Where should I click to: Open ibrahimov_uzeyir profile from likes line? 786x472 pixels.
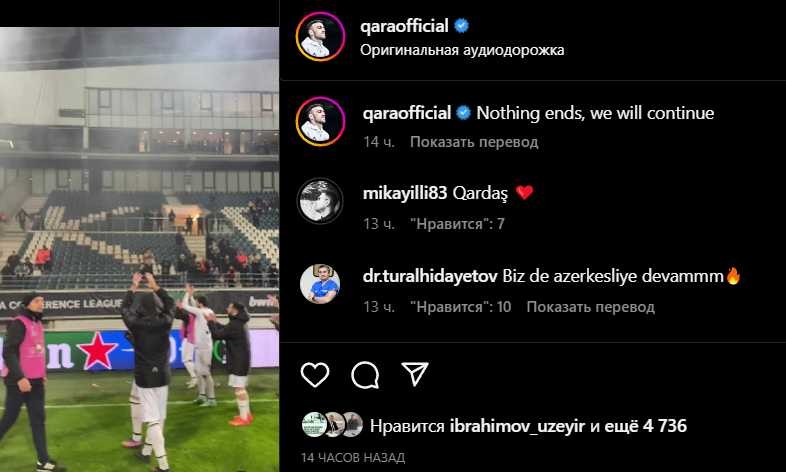[x=517, y=426]
